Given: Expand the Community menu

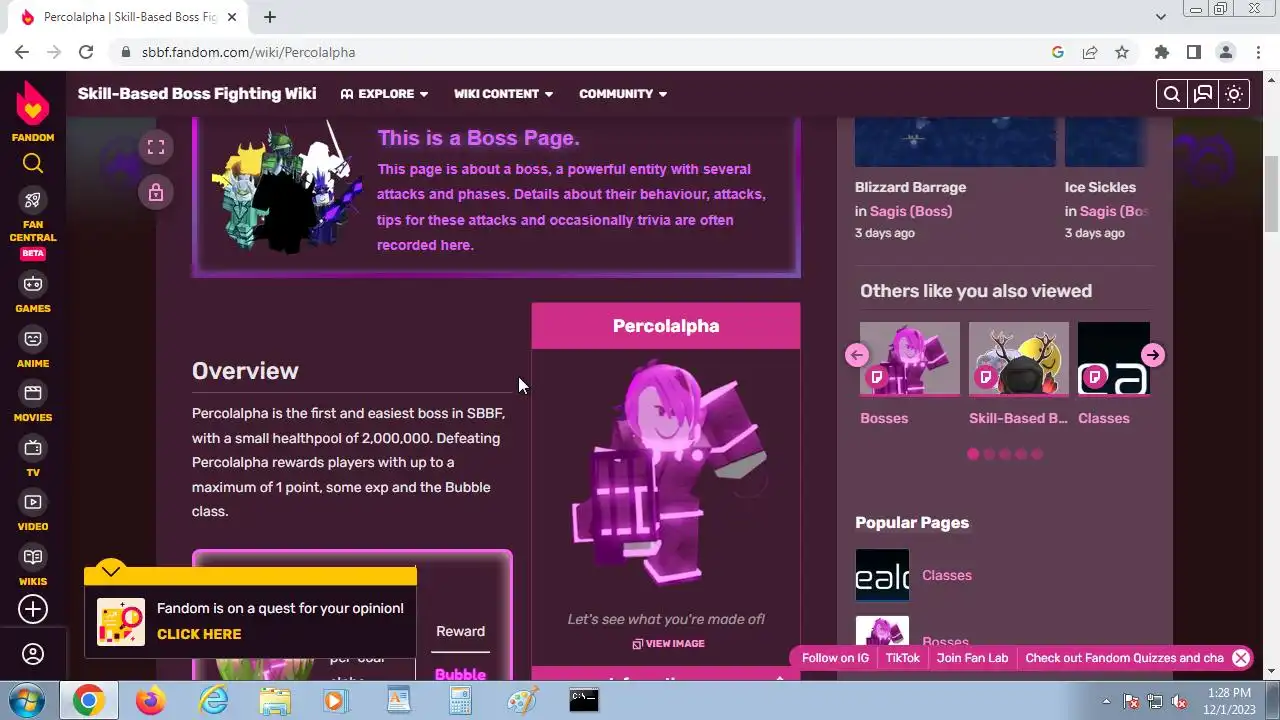Looking at the screenshot, I should (x=623, y=94).
